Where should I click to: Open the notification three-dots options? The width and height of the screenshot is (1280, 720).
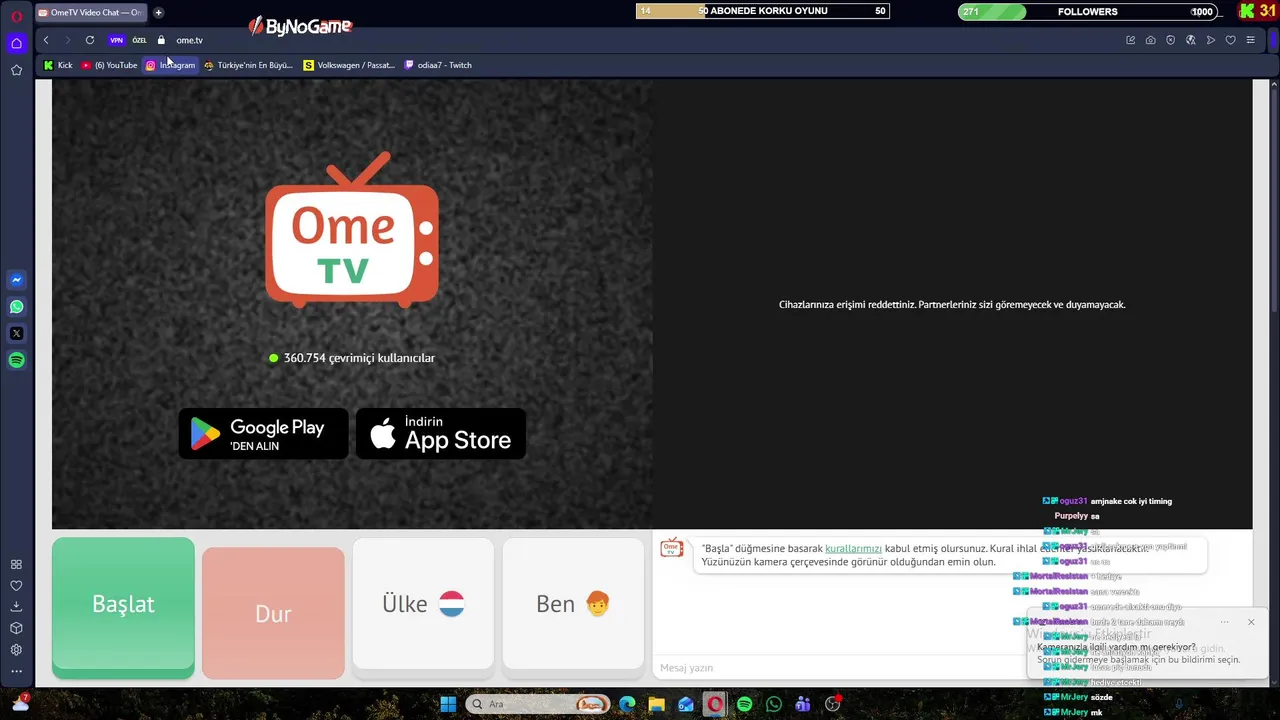click(x=1224, y=622)
